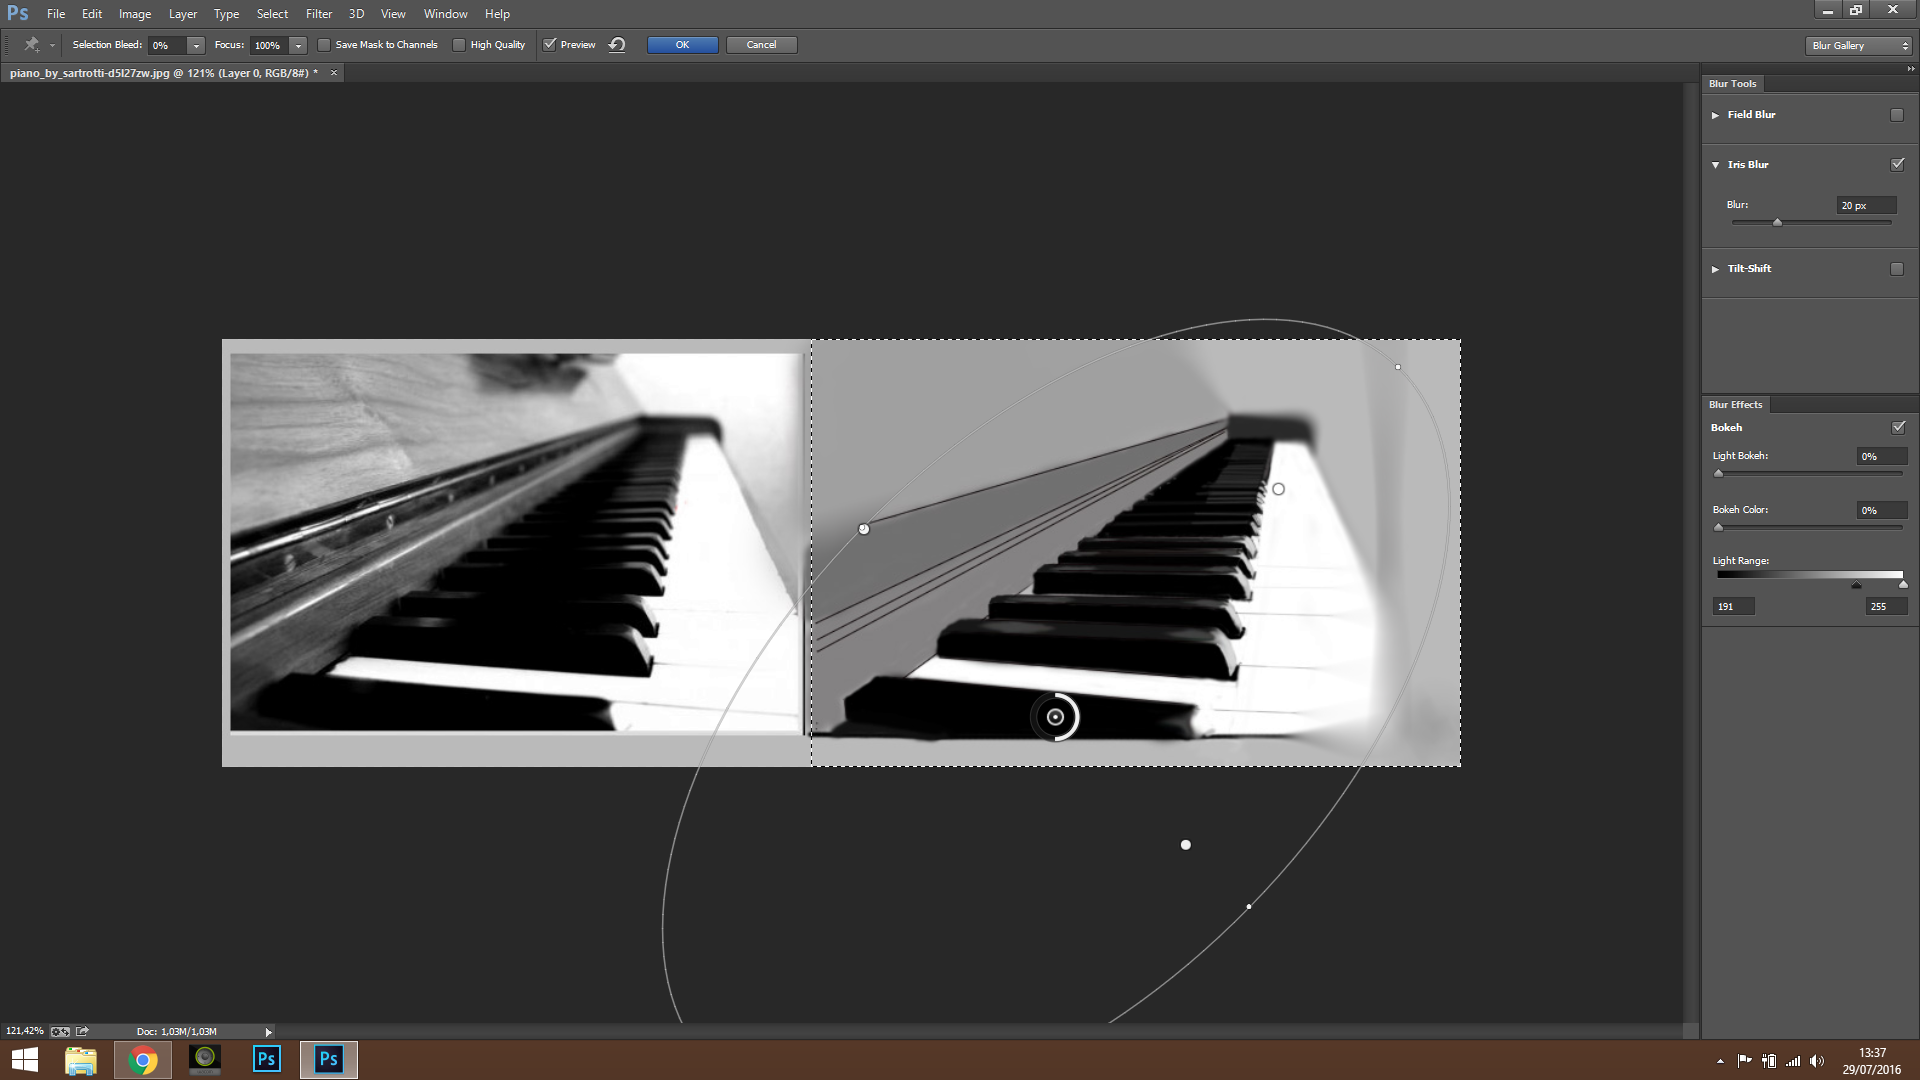1920x1080 pixels.
Task: Click the iris blur center pin ring
Action: [1055, 717]
